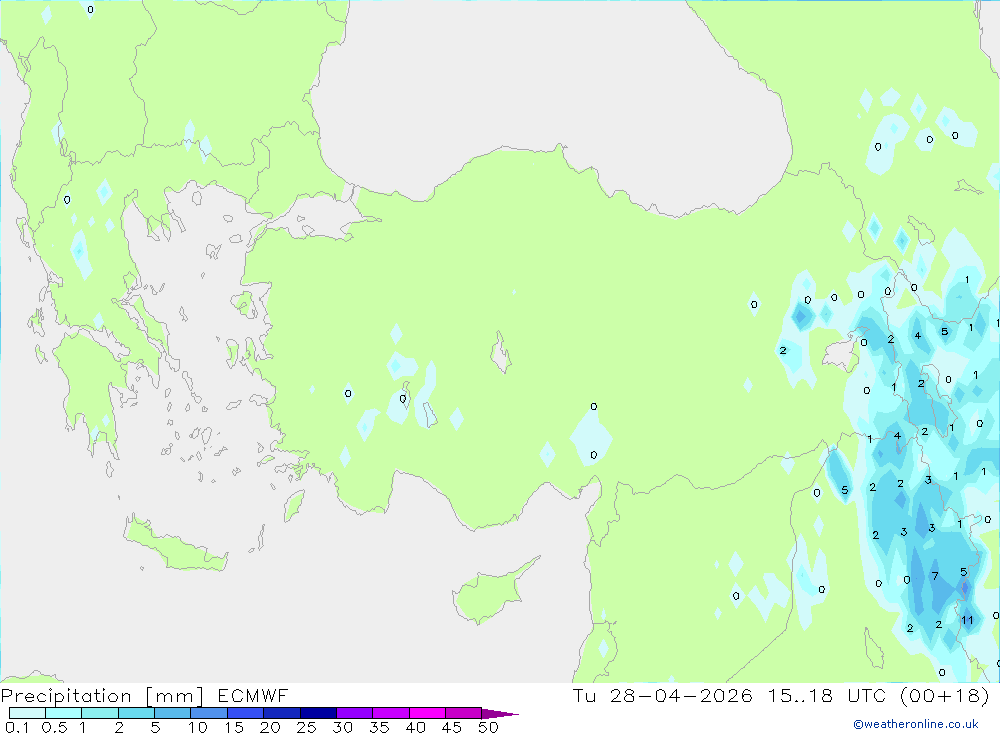Click the above-50 mm legend arrow tip

pos(500,713)
